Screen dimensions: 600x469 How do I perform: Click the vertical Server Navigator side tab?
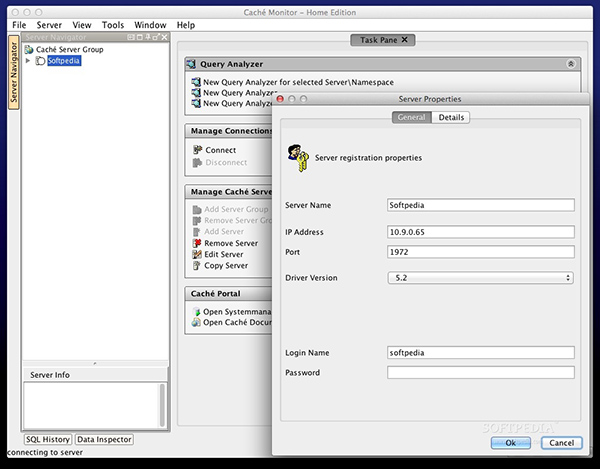pos(14,72)
